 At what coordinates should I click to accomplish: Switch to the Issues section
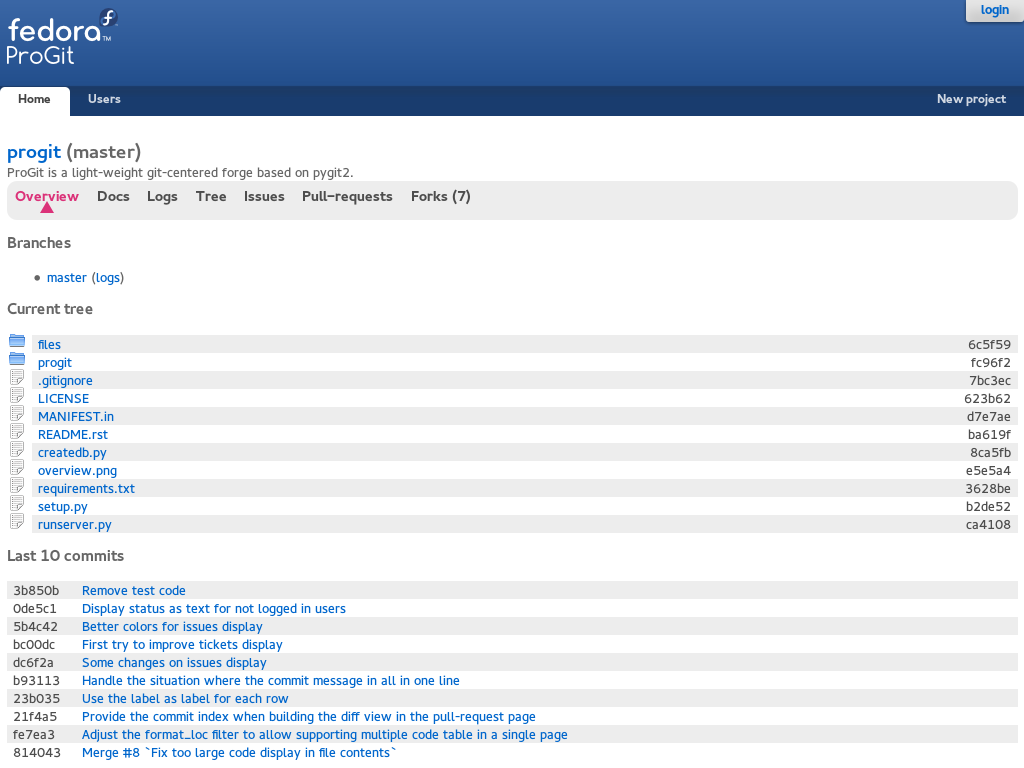pyautogui.click(x=264, y=196)
